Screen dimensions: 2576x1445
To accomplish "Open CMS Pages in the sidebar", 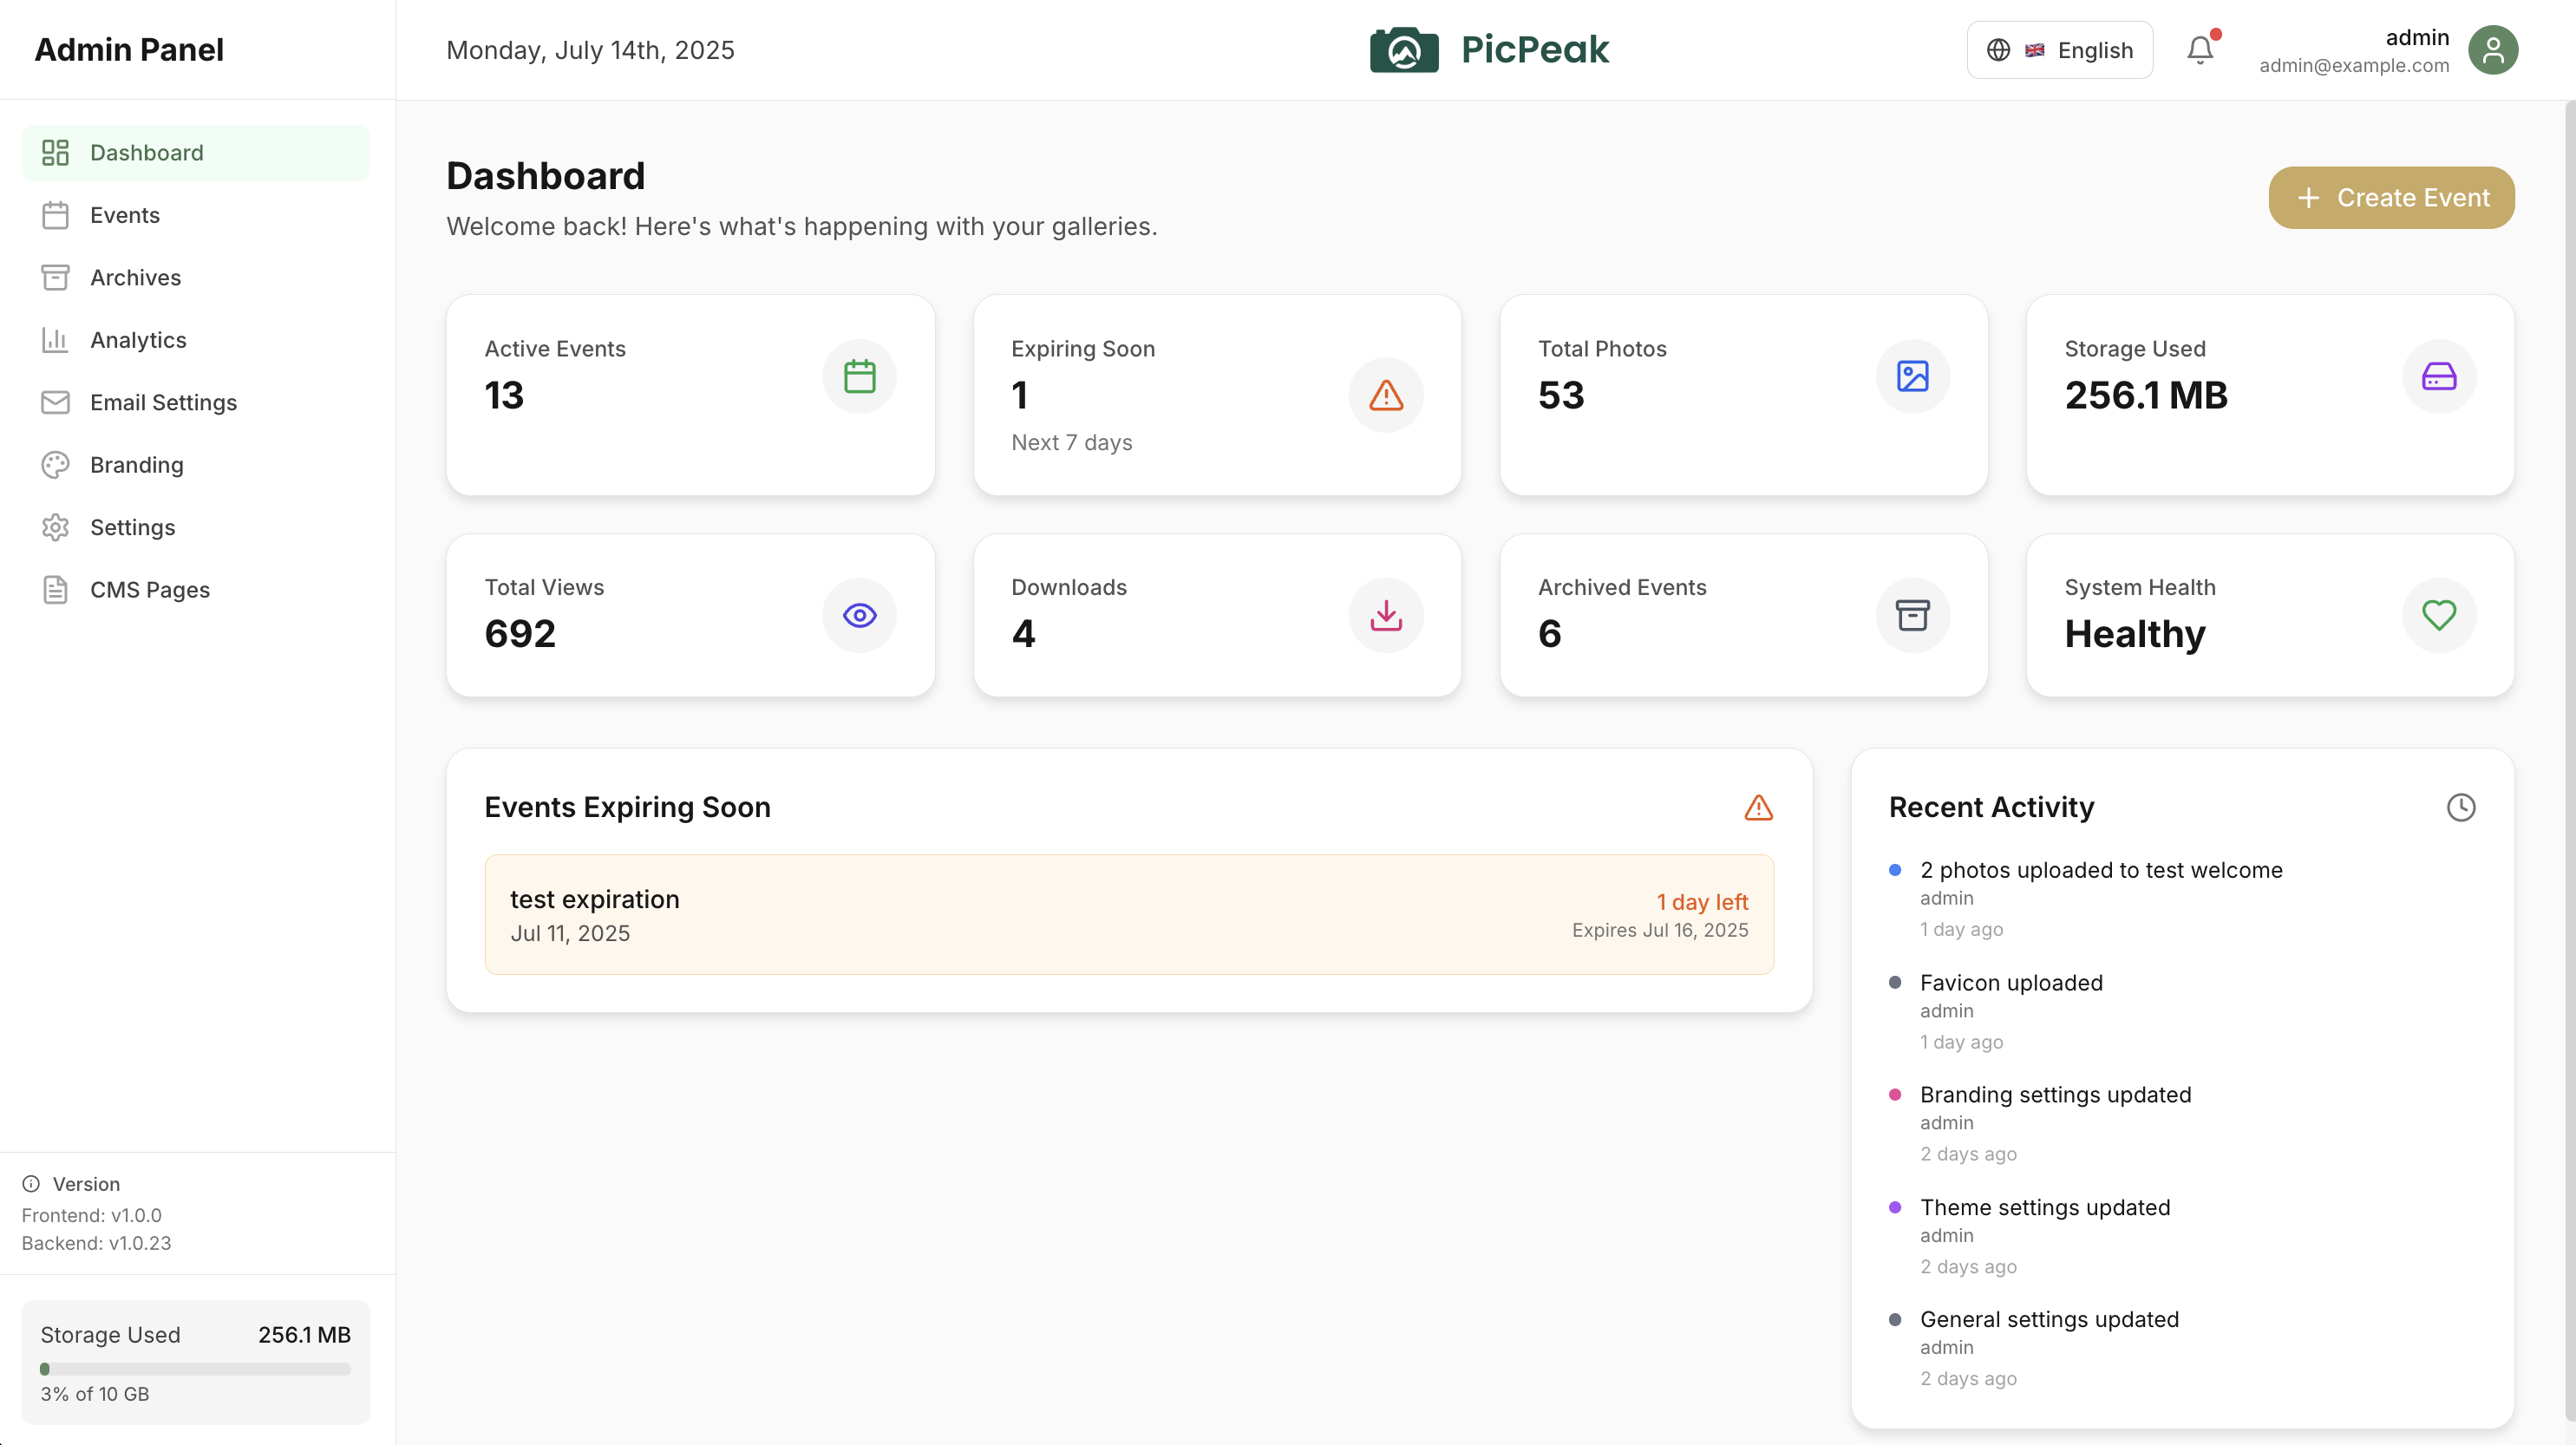I will point(196,590).
